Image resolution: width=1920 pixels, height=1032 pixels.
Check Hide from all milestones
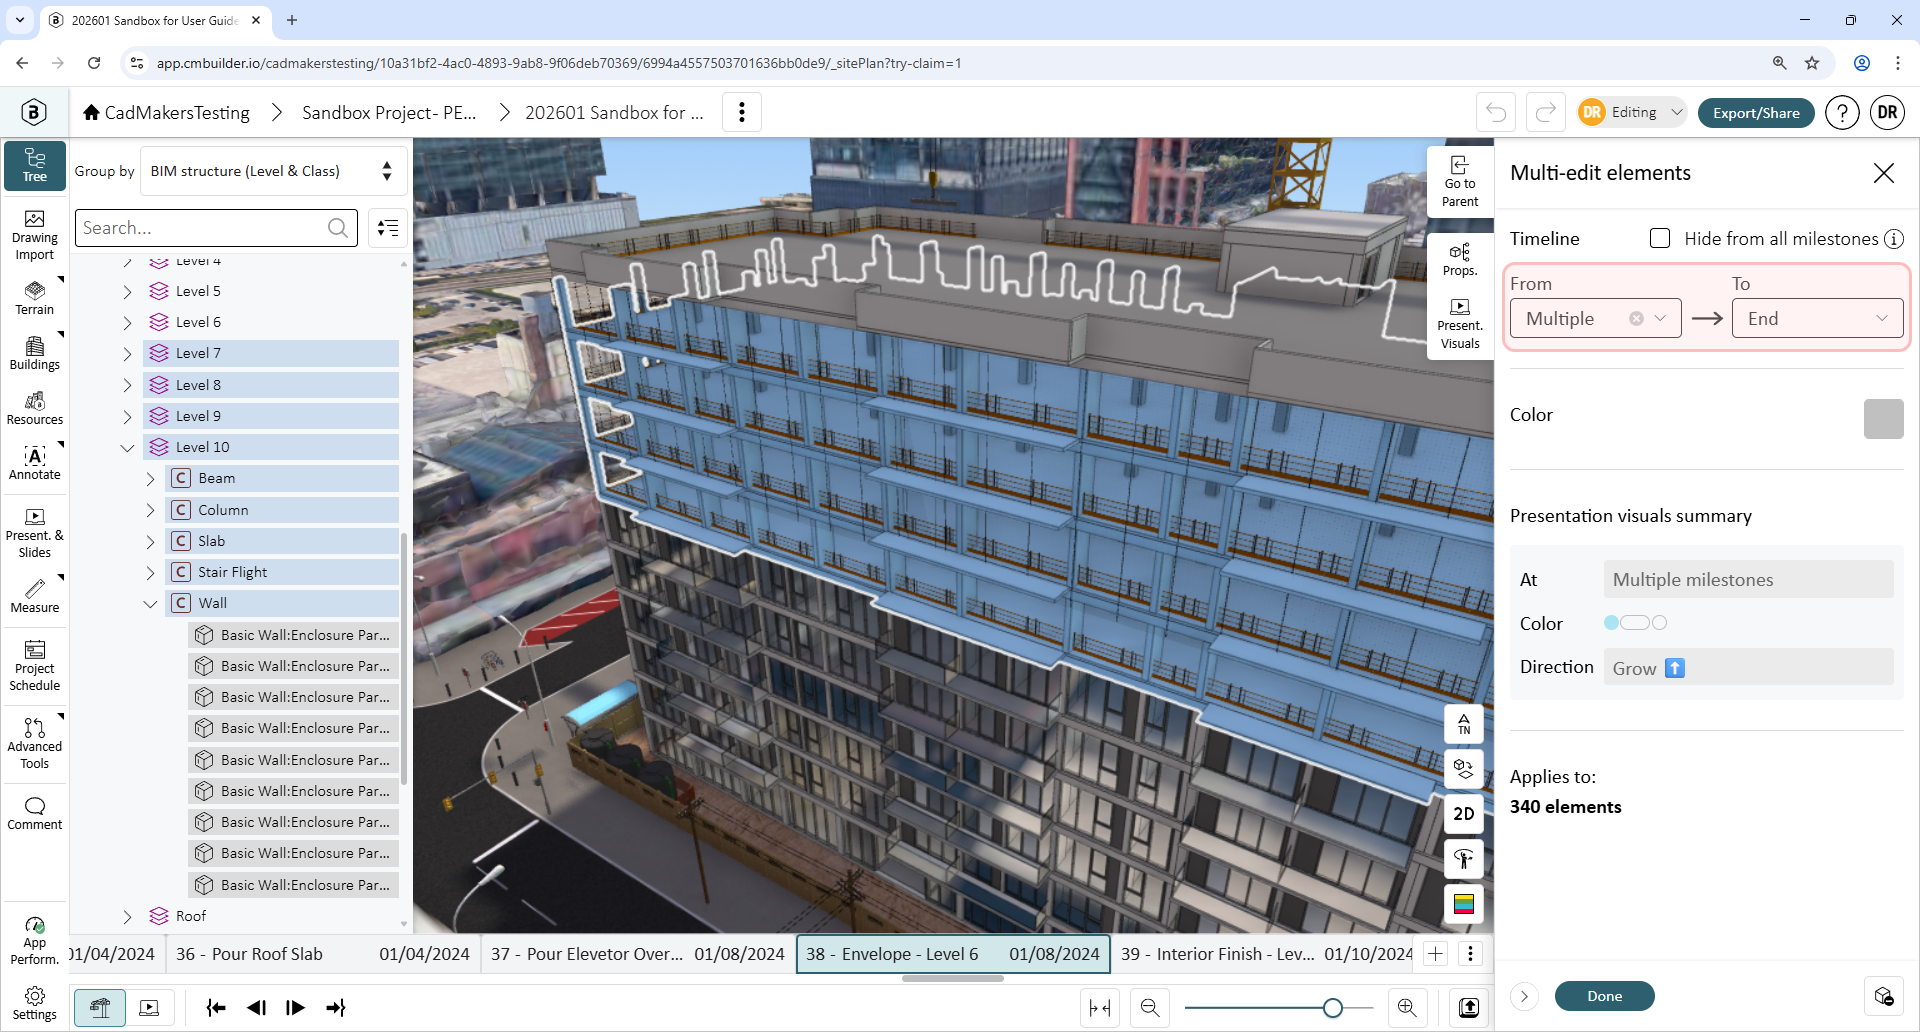1660,238
